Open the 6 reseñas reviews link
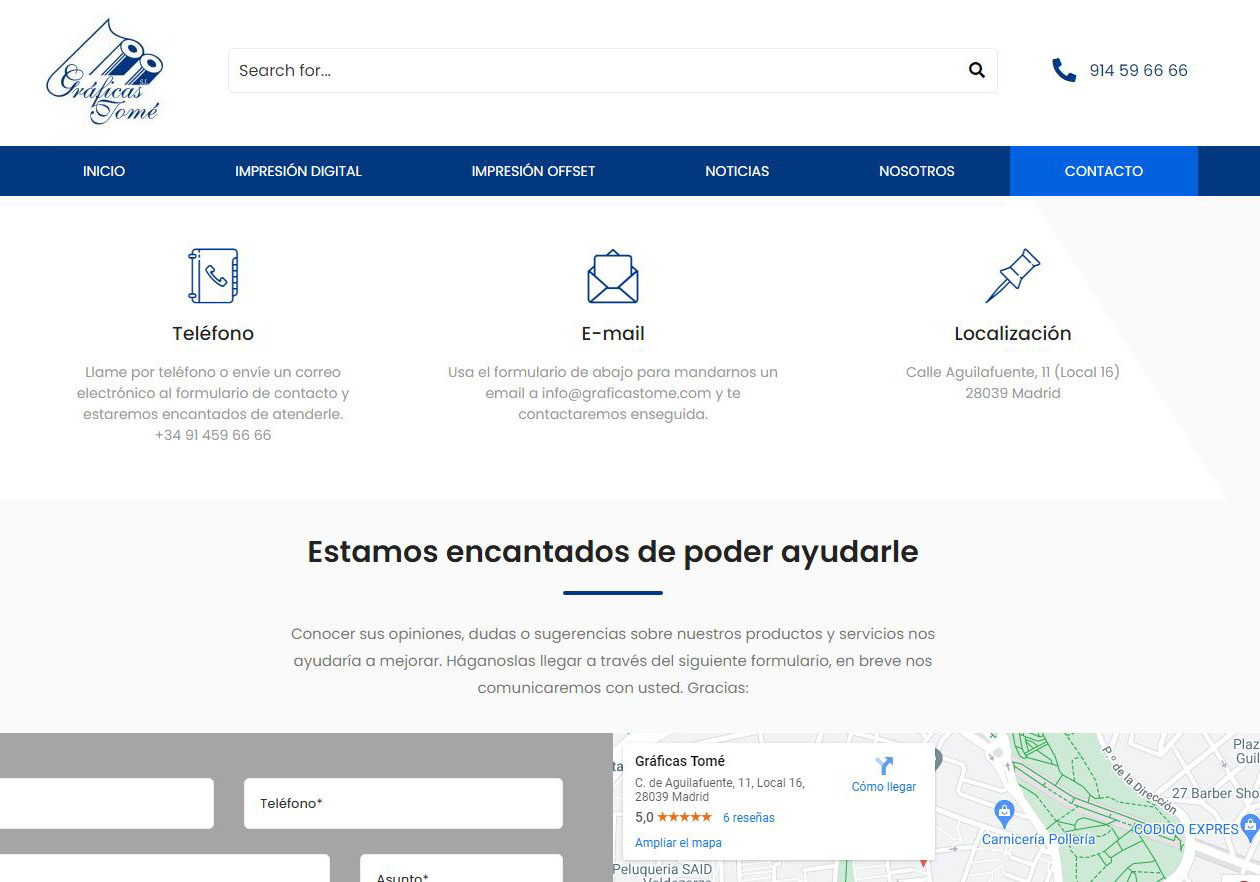The height and width of the screenshot is (882, 1260). [x=748, y=818]
